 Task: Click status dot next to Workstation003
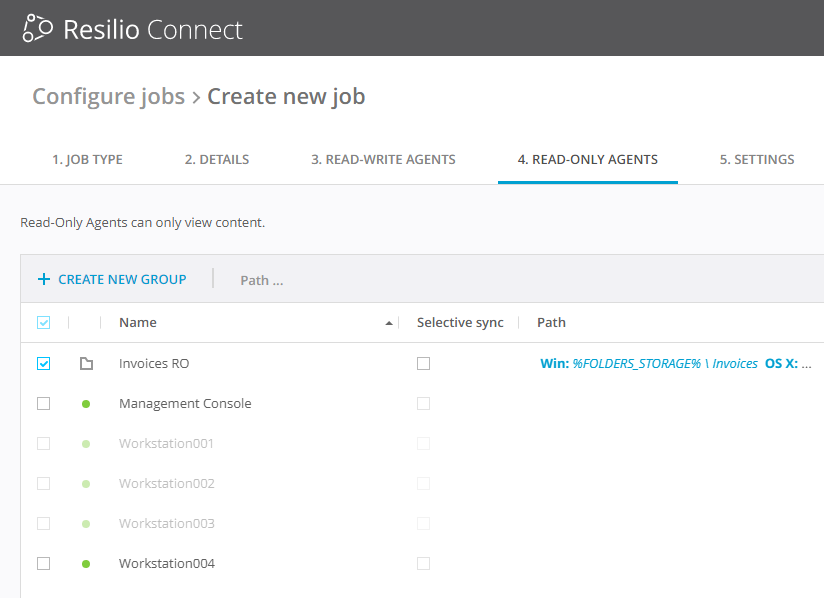[x=86, y=524]
